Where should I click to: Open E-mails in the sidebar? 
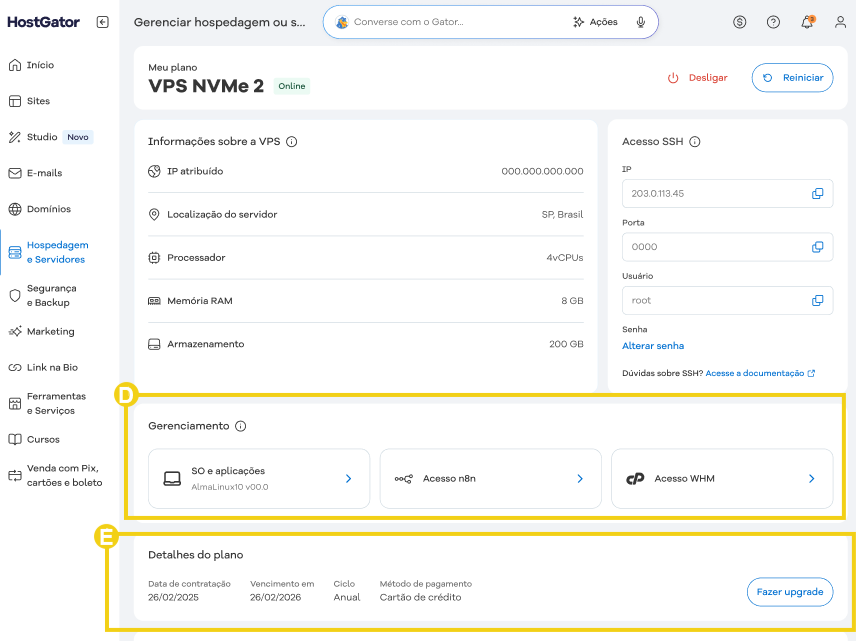tap(44, 173)
